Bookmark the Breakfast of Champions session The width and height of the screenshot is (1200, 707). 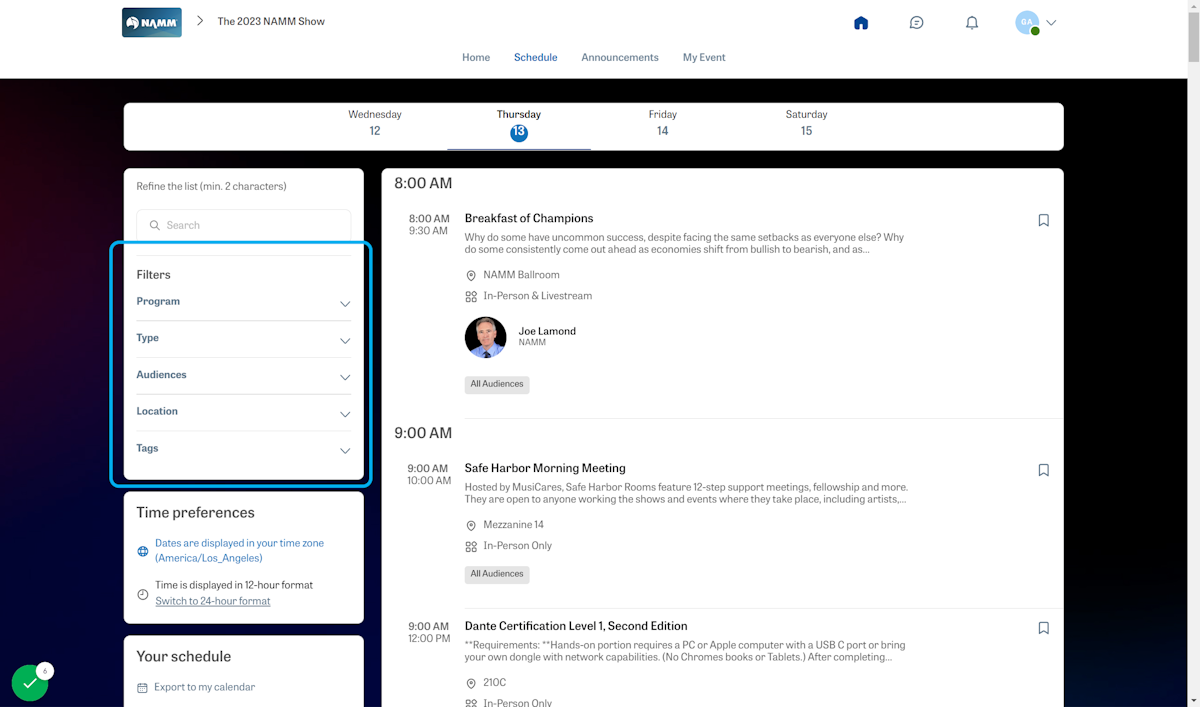tap(1043, 220)
